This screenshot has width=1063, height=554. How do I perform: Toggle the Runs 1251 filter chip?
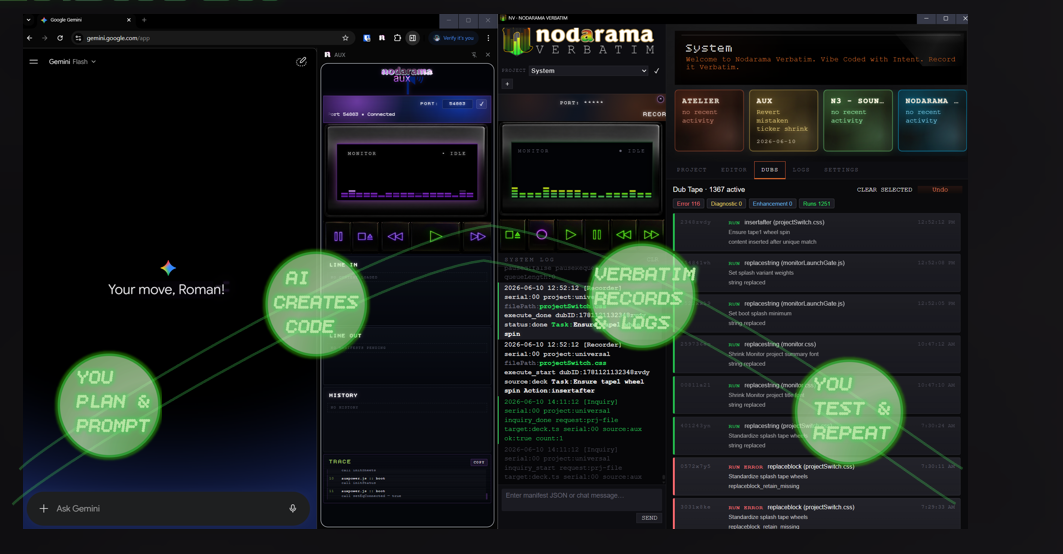tap(816, 203)
